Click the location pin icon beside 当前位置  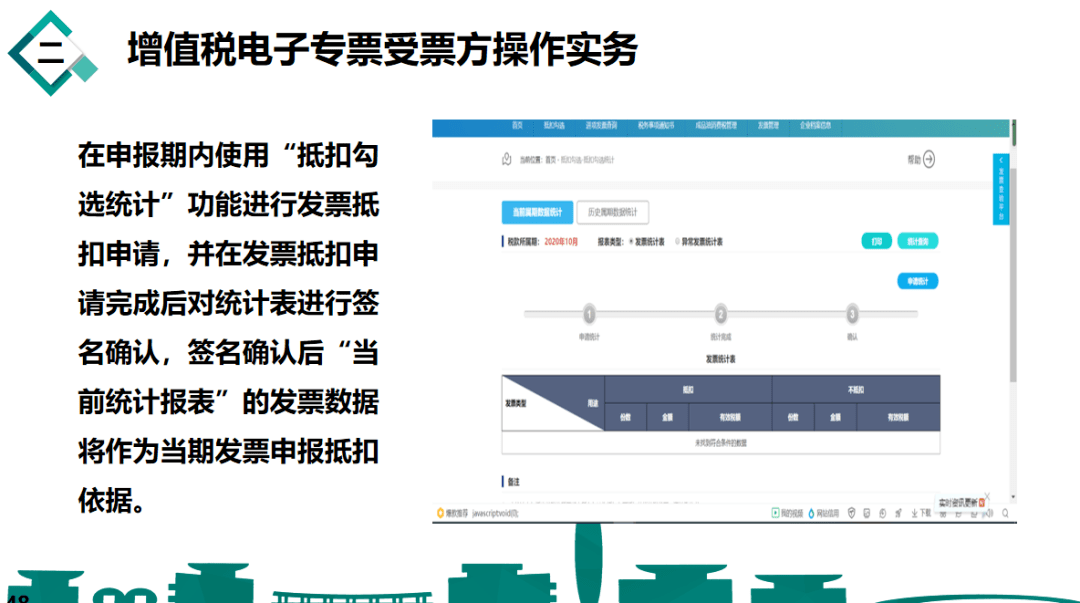(x=508, y=159)
